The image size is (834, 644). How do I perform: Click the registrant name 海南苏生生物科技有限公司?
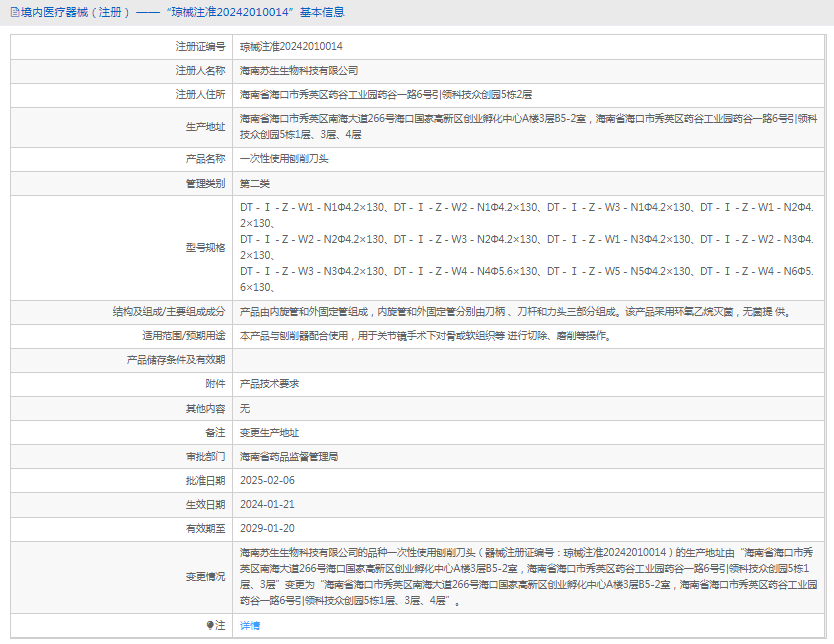click(x=299, y=71)
